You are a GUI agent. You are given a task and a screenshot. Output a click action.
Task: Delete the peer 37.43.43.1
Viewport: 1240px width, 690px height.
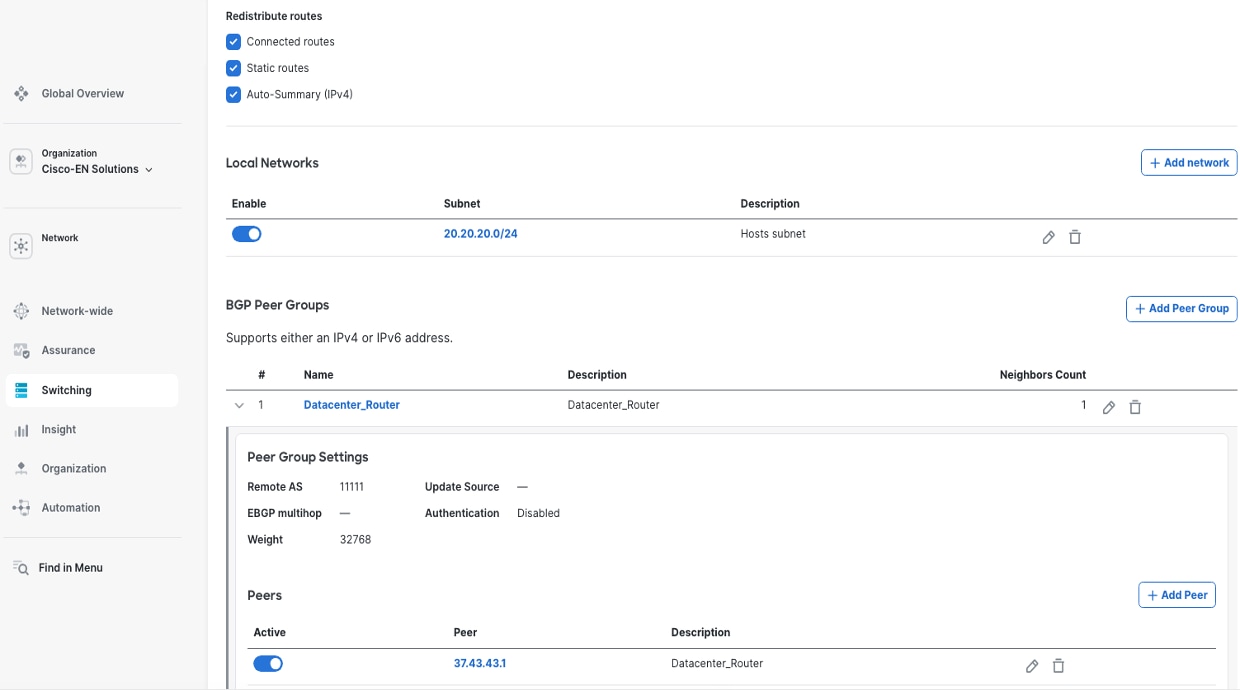click(x=1058, y=665)
